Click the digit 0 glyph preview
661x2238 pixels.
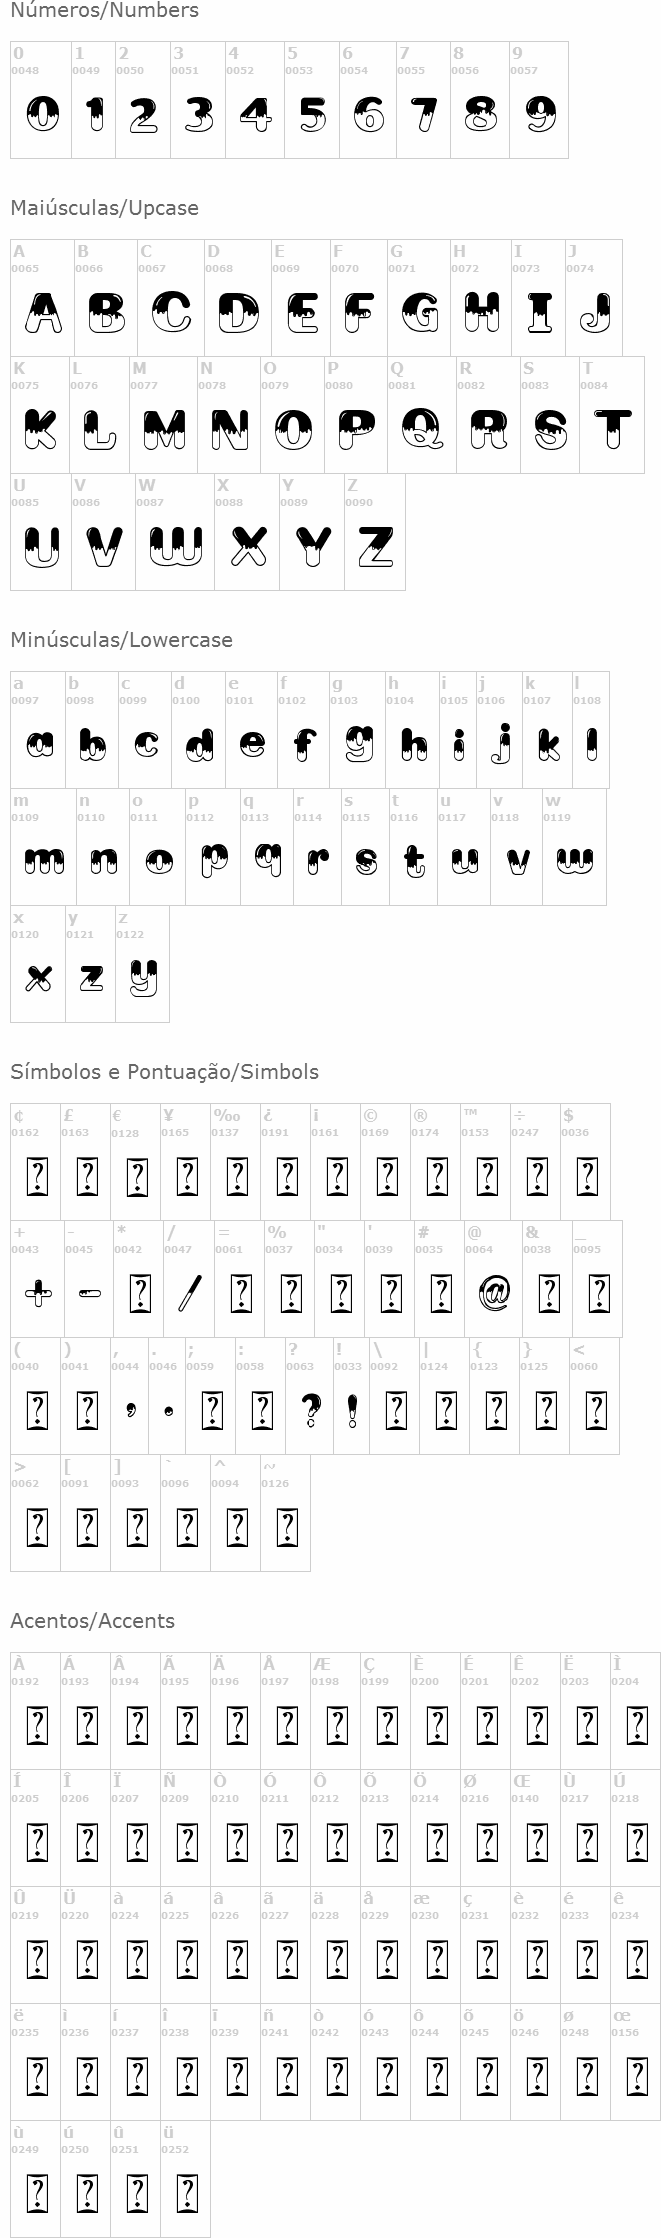click(42, 114)
